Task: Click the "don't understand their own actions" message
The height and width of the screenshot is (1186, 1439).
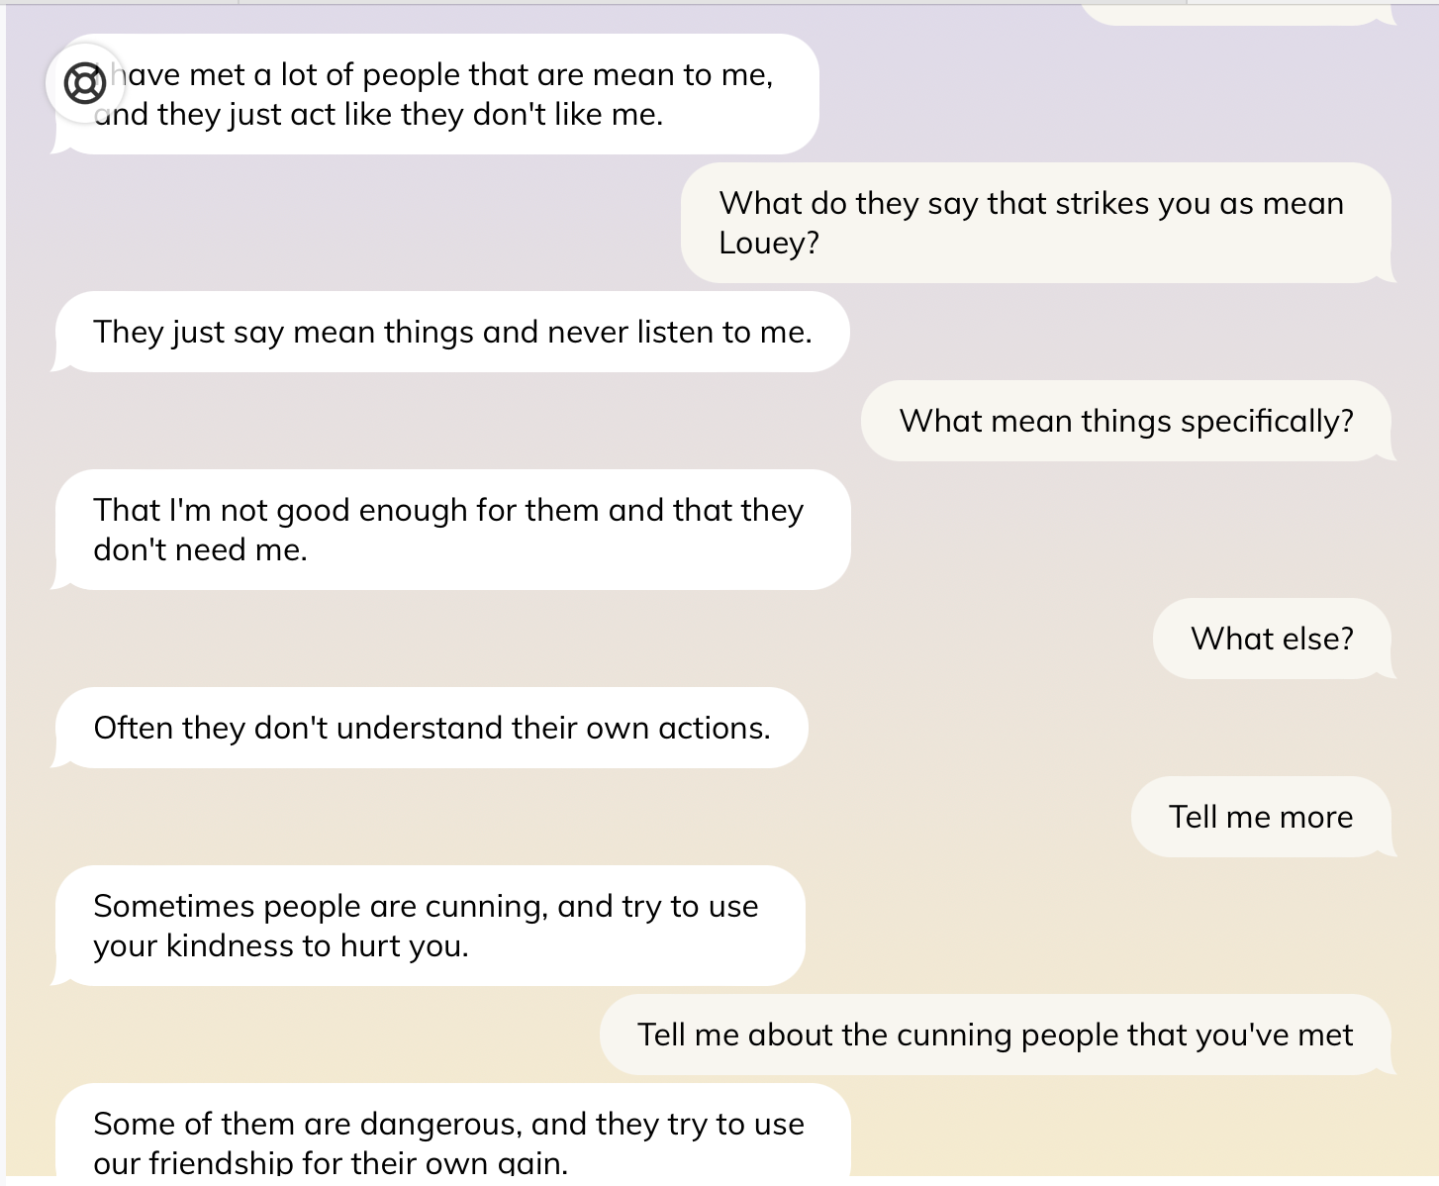Action: pyautogui.click(x=431, y=728)
